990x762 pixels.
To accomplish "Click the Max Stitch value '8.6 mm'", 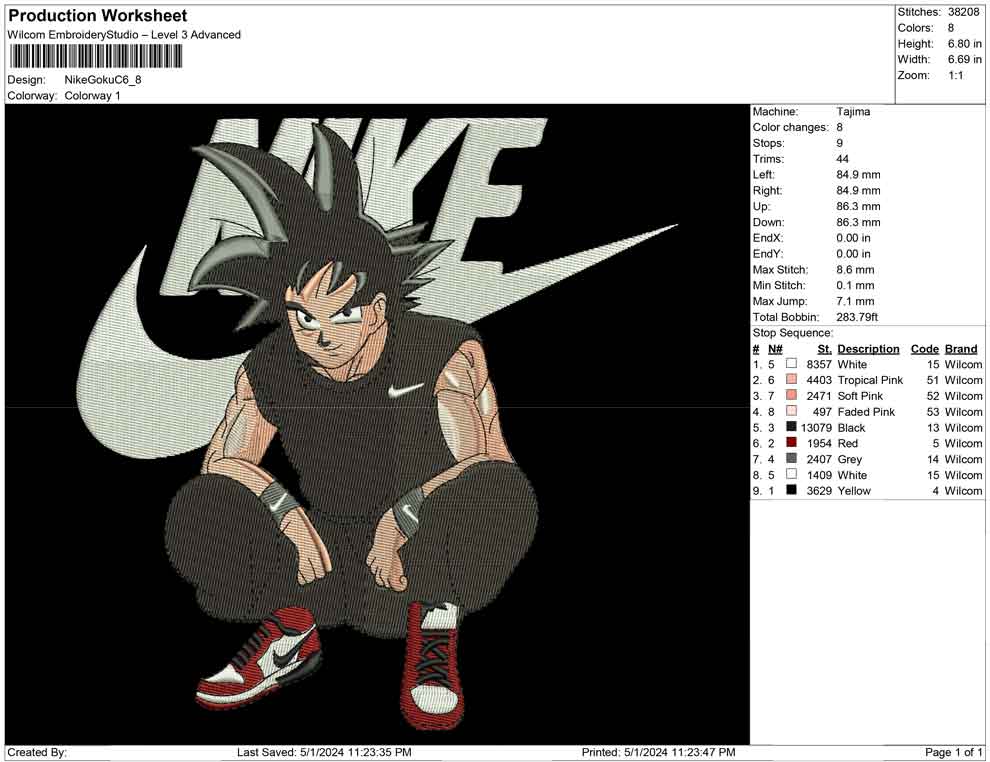I will (x=855, y=270).
